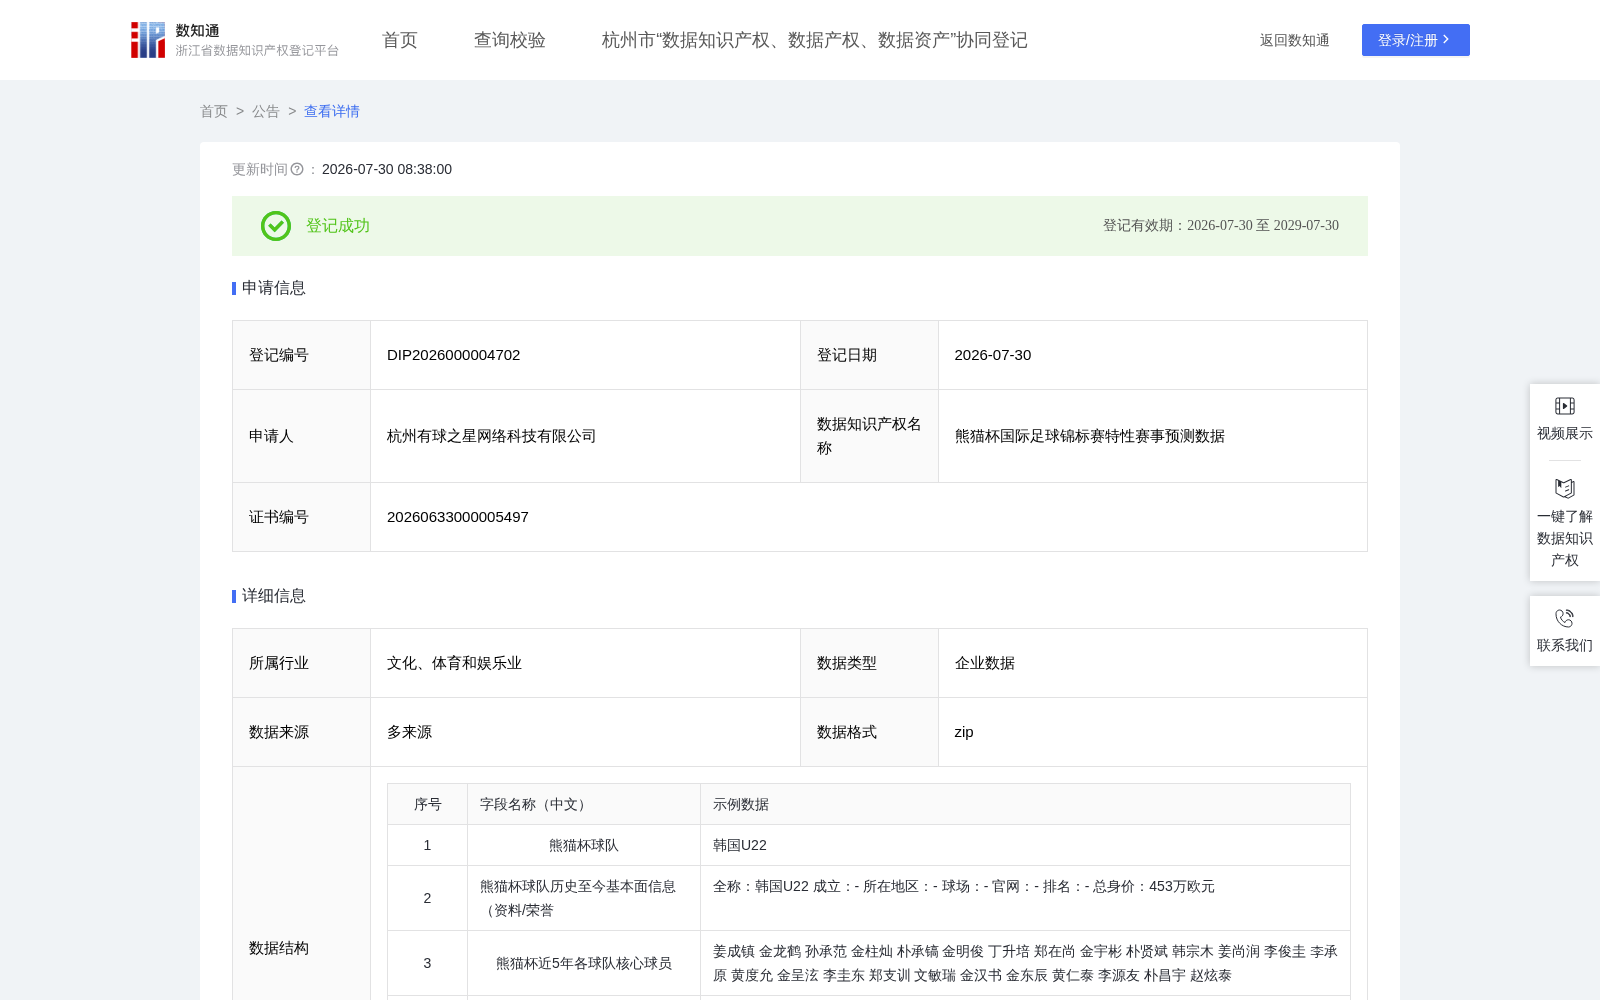Click the 登录/注册 button
Screen dimensions: 1600x1000
tap(1416, 40)
